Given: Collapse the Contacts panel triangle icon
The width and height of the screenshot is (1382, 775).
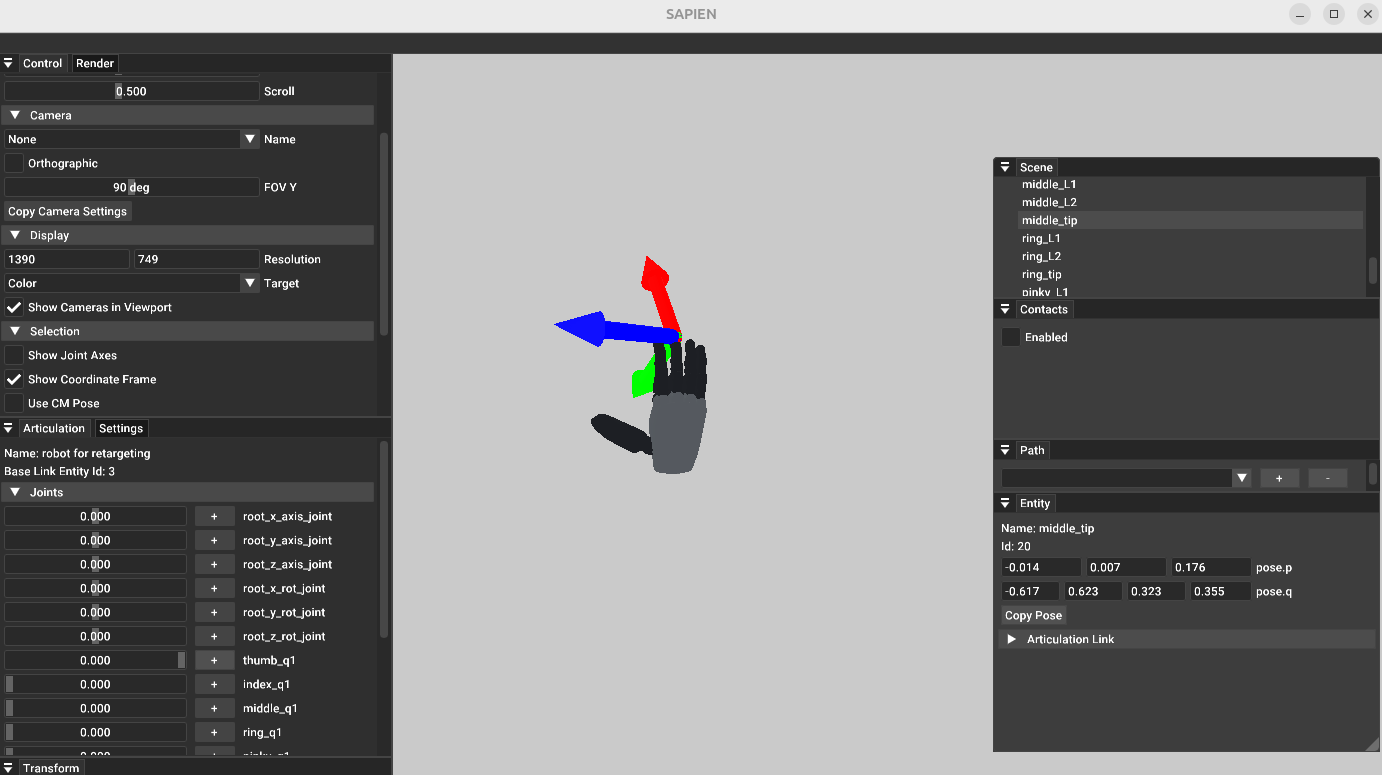Looking at the screenshot, I should click(1005, 310).
